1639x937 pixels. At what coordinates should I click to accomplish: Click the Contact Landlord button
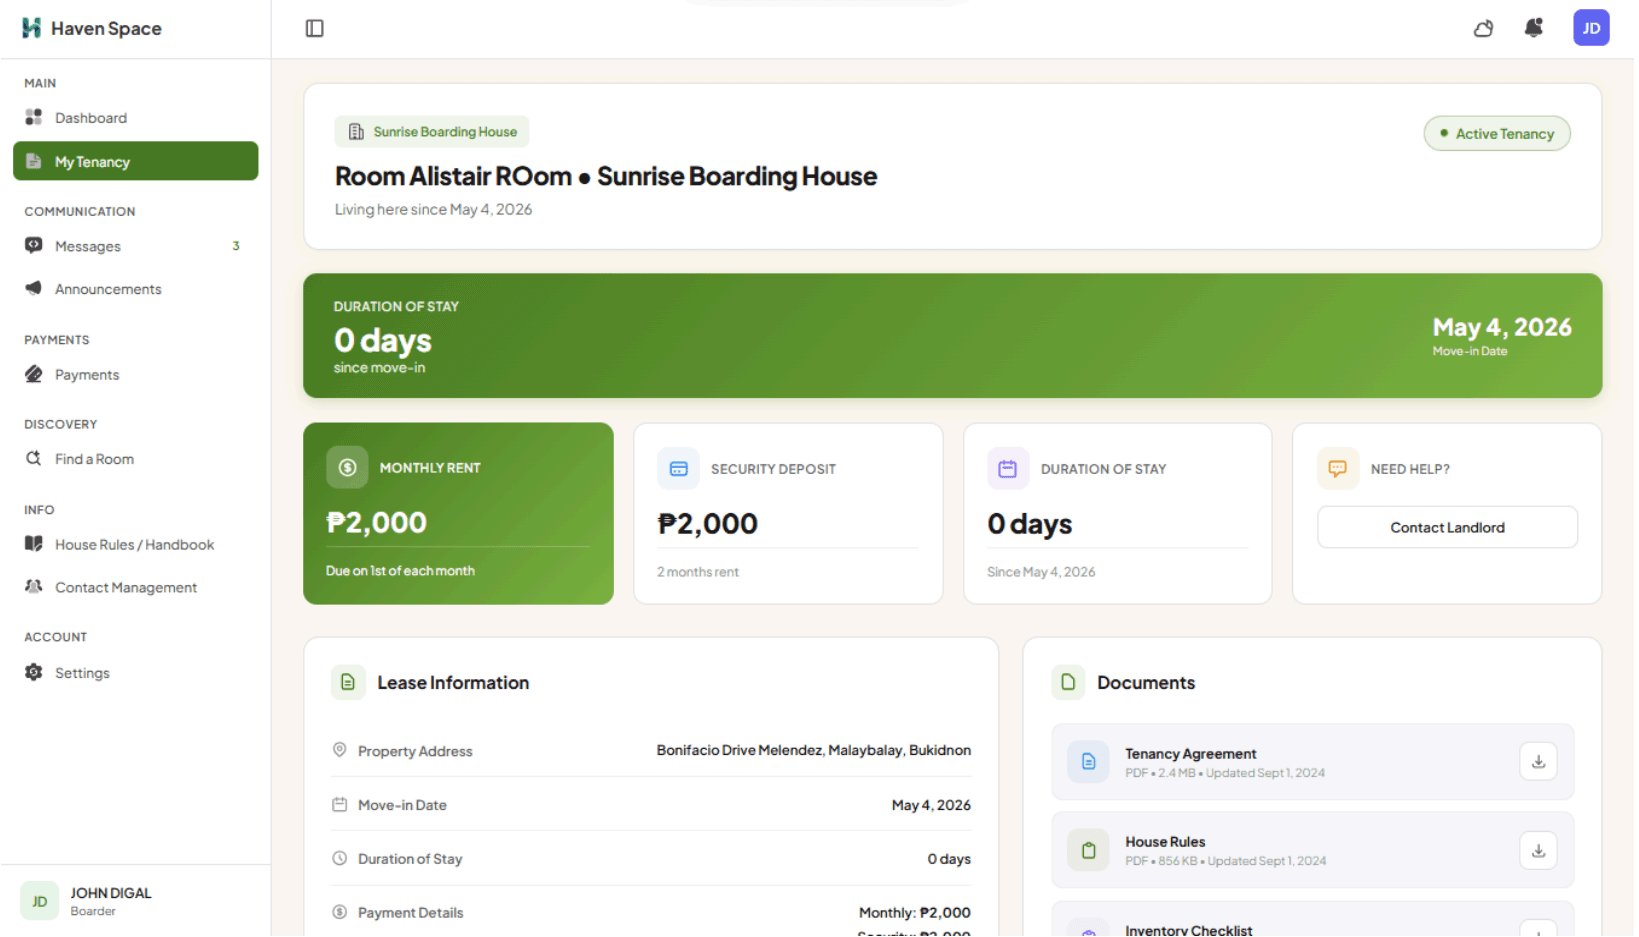tap(1447, 528)
